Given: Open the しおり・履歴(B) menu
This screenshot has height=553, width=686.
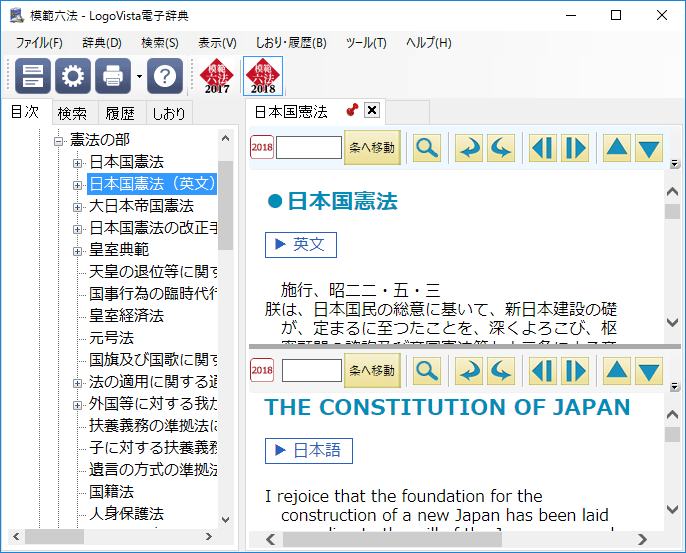Looking at the screenshot, I should coord(291,43).
